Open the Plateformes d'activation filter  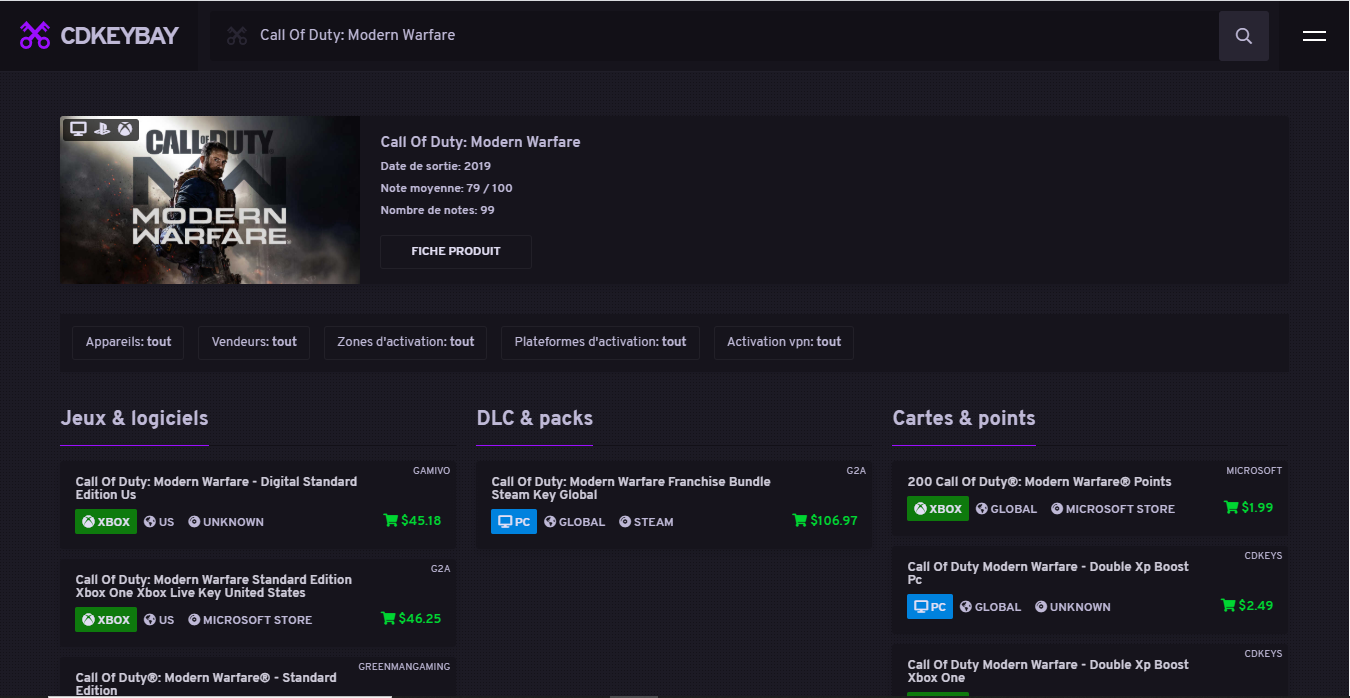coord(600,342)
